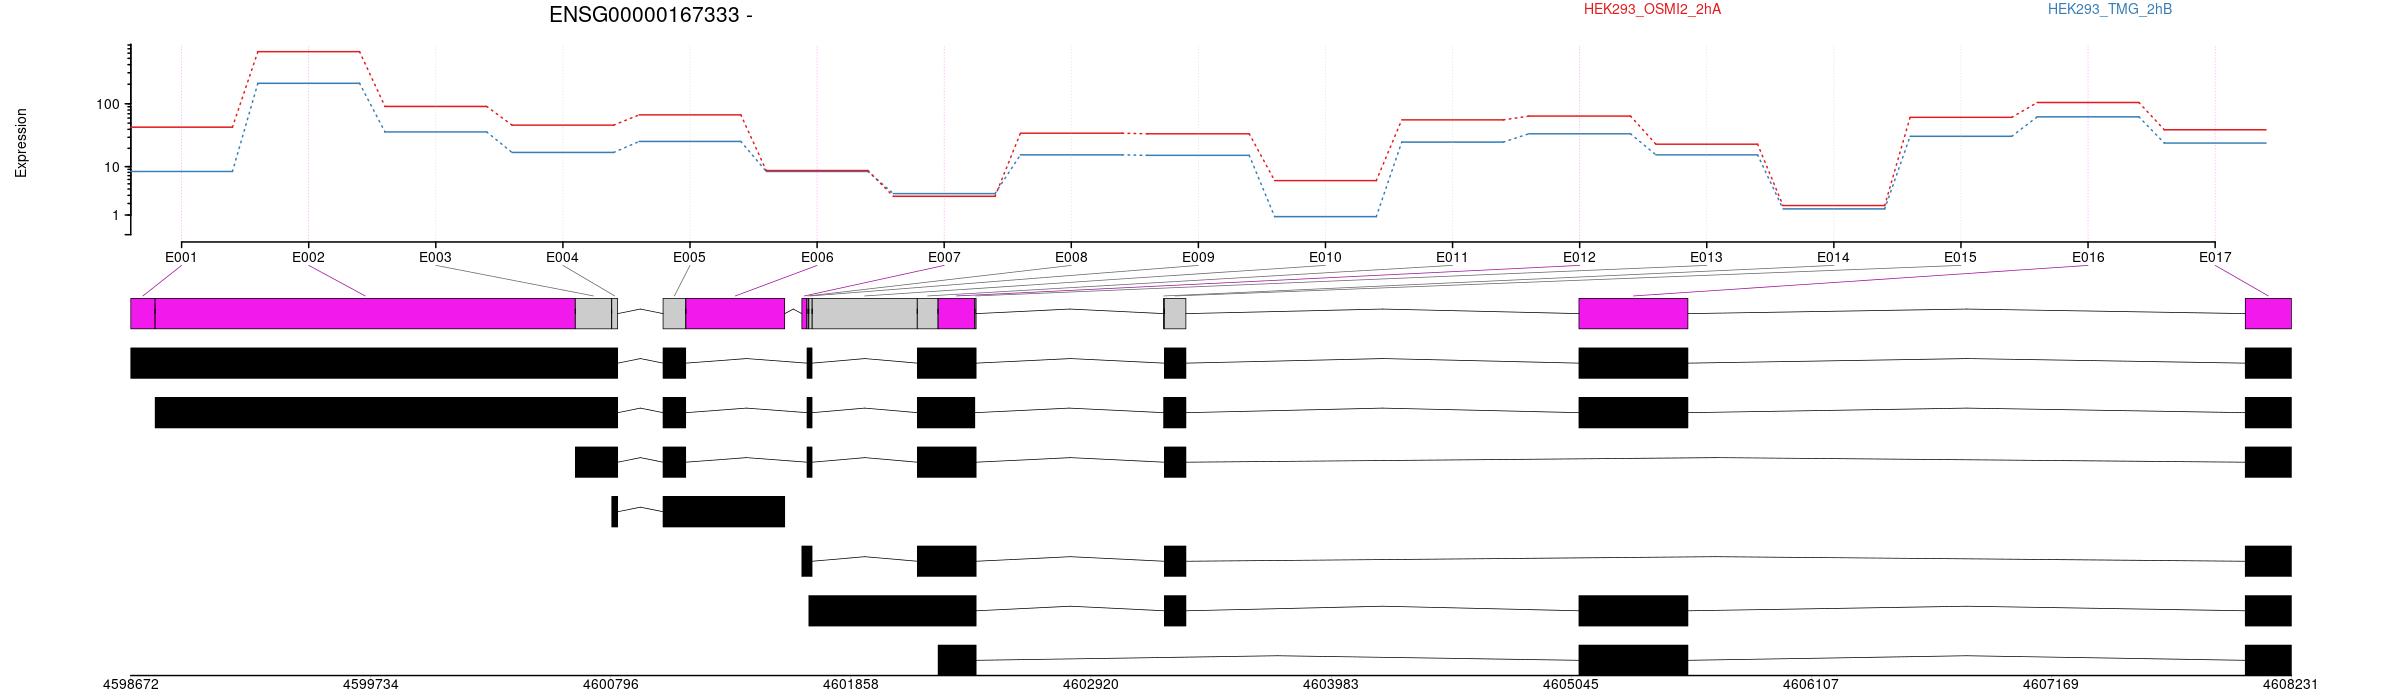Click exon label E008
The height and width of the screenshot is (700, 2400).
tap(1071, 257)
